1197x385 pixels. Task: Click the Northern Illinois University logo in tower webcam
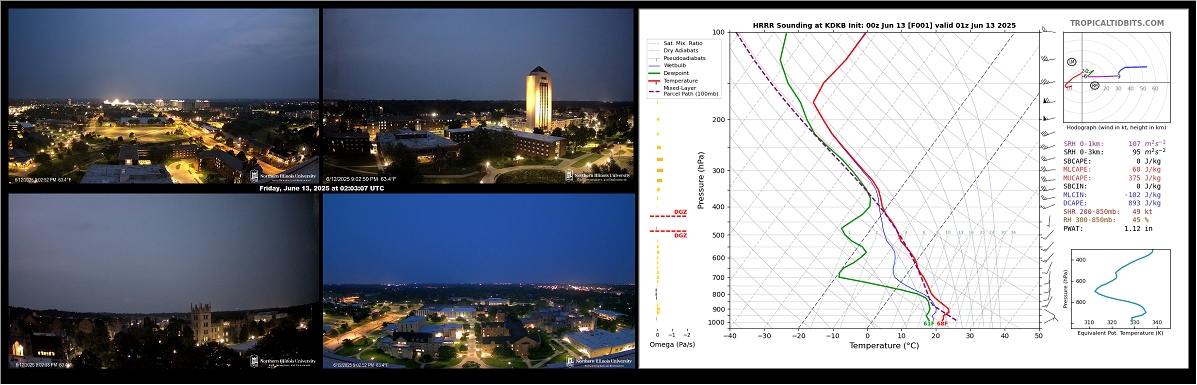[599, 175]
